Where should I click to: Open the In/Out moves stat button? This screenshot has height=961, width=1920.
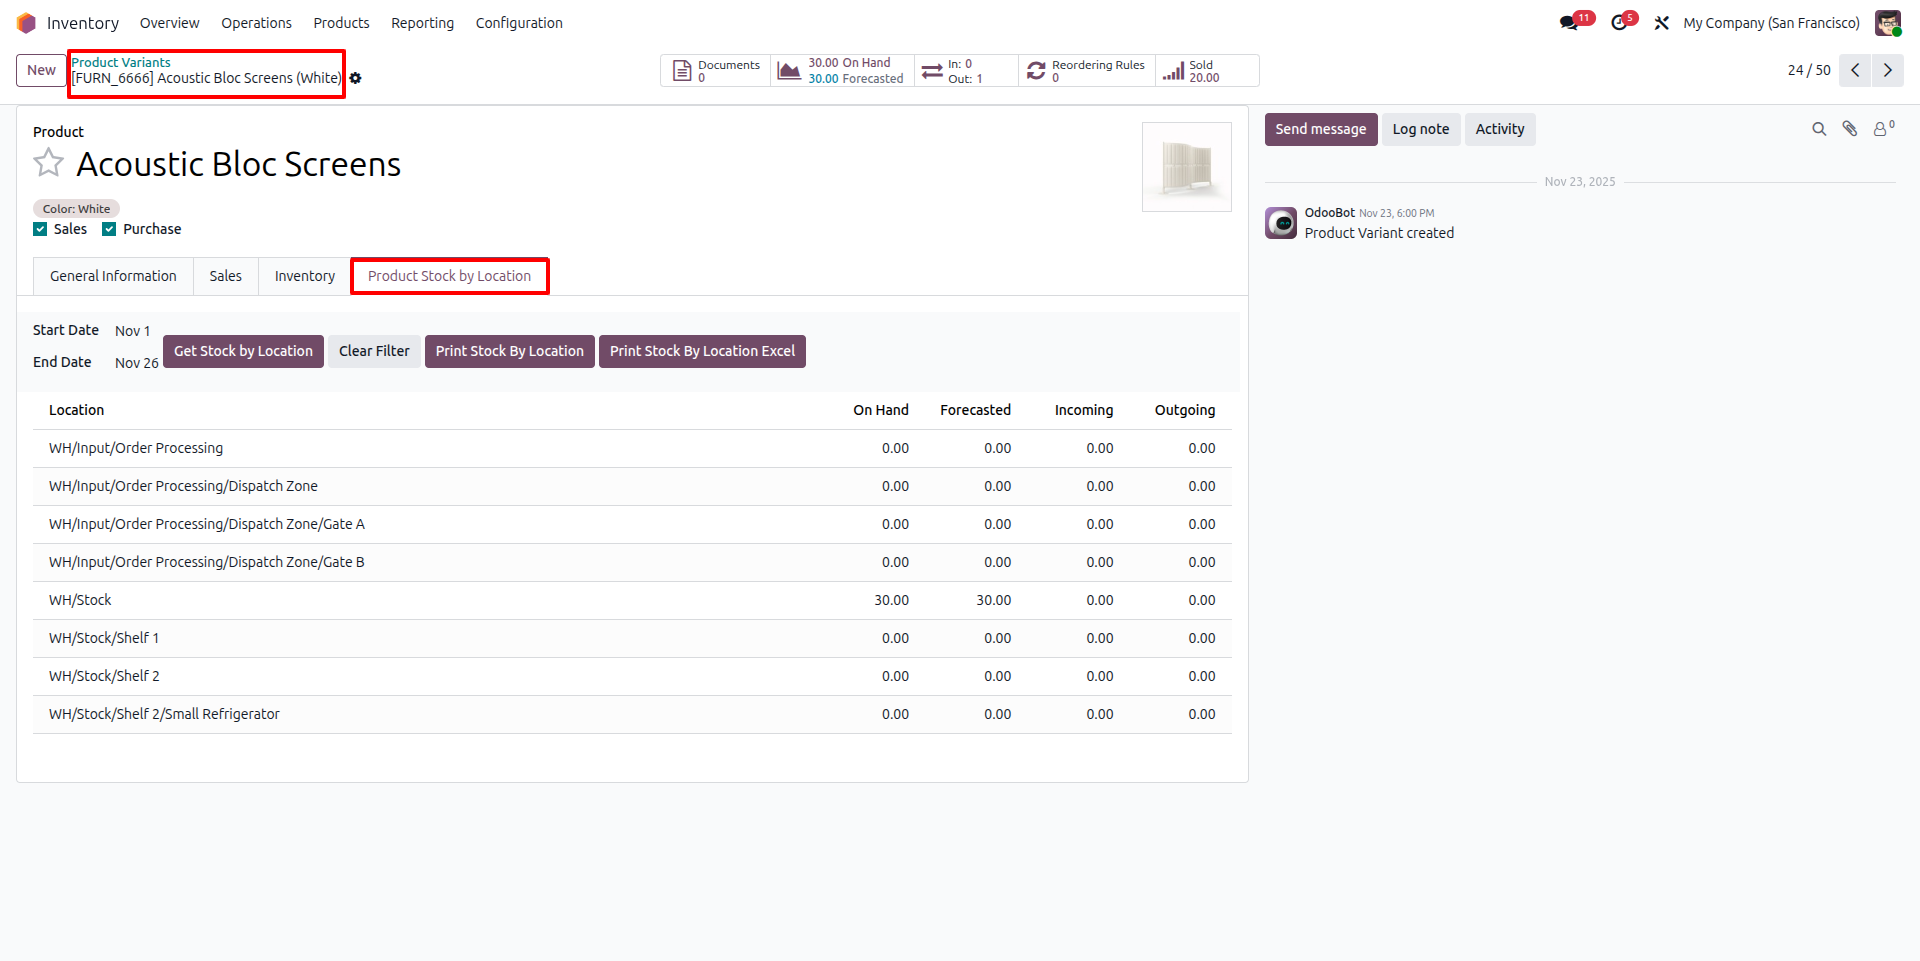966,71
